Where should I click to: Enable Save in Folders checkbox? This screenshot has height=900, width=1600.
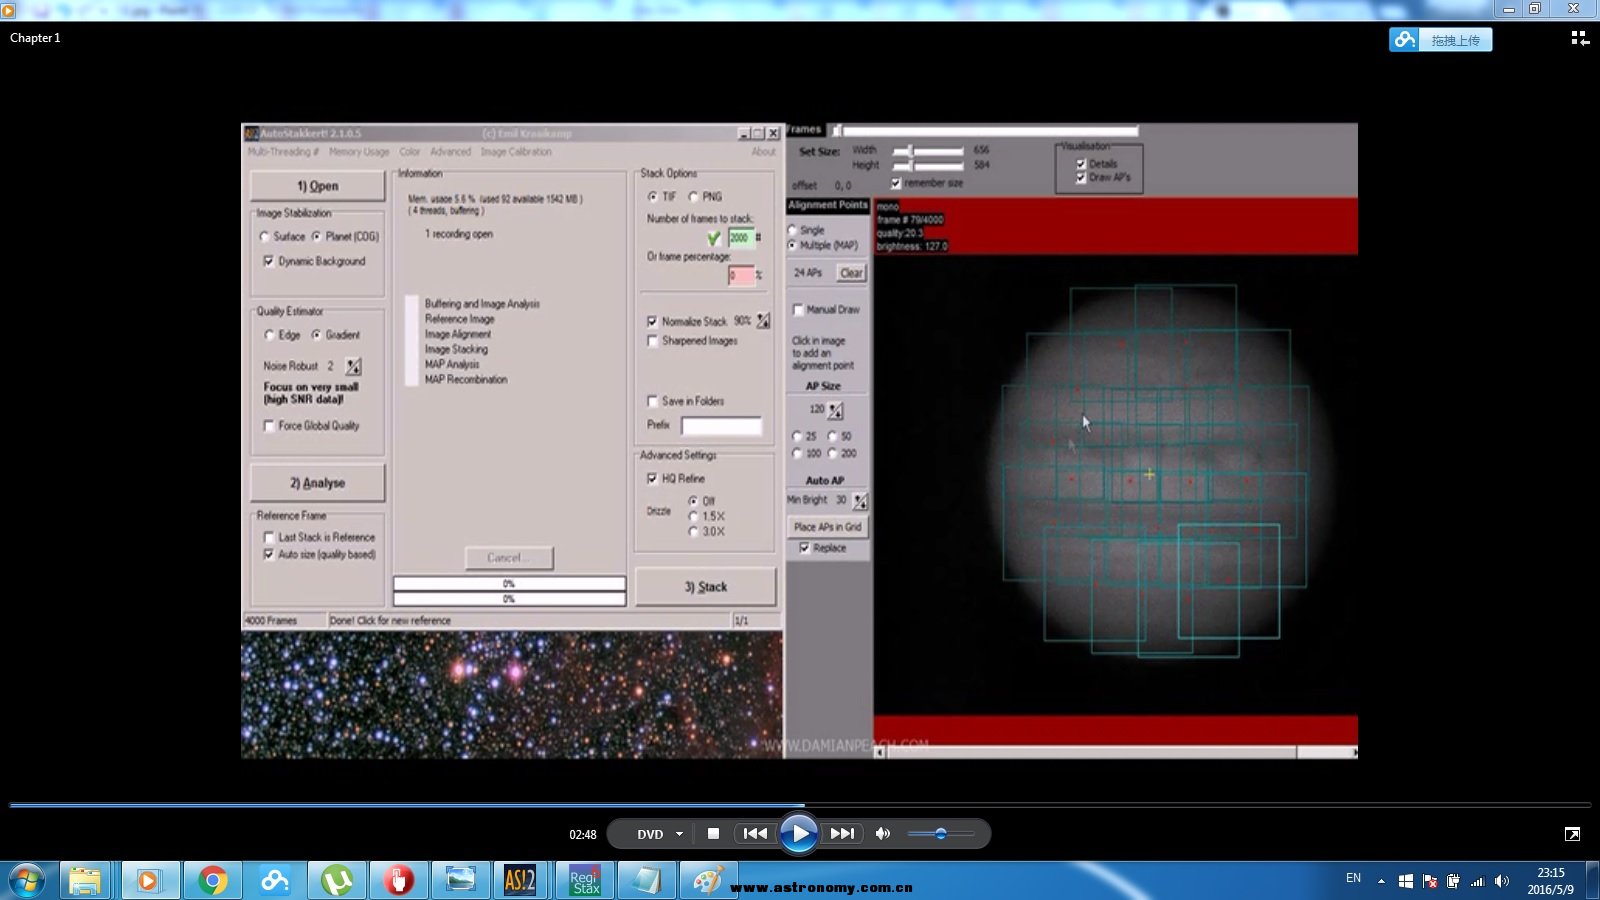coord(652,401)
